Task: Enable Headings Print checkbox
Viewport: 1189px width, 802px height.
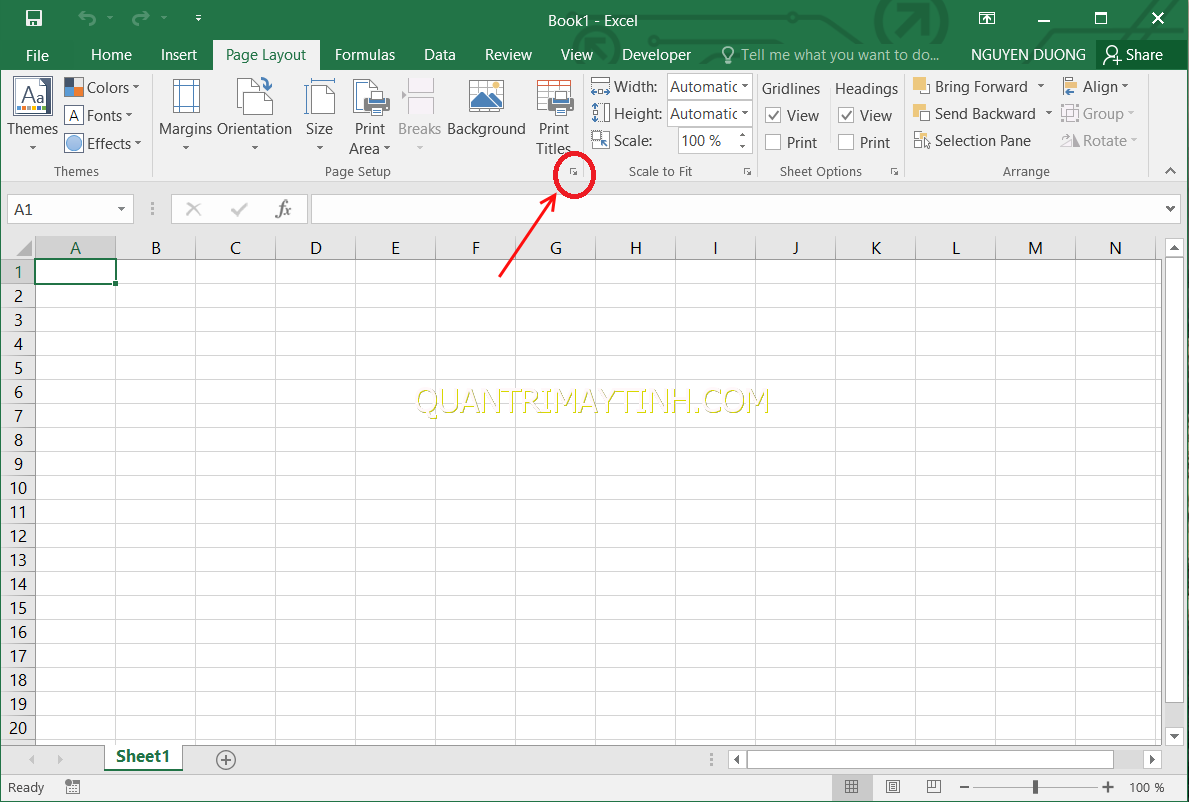Action: pos(846,142)
